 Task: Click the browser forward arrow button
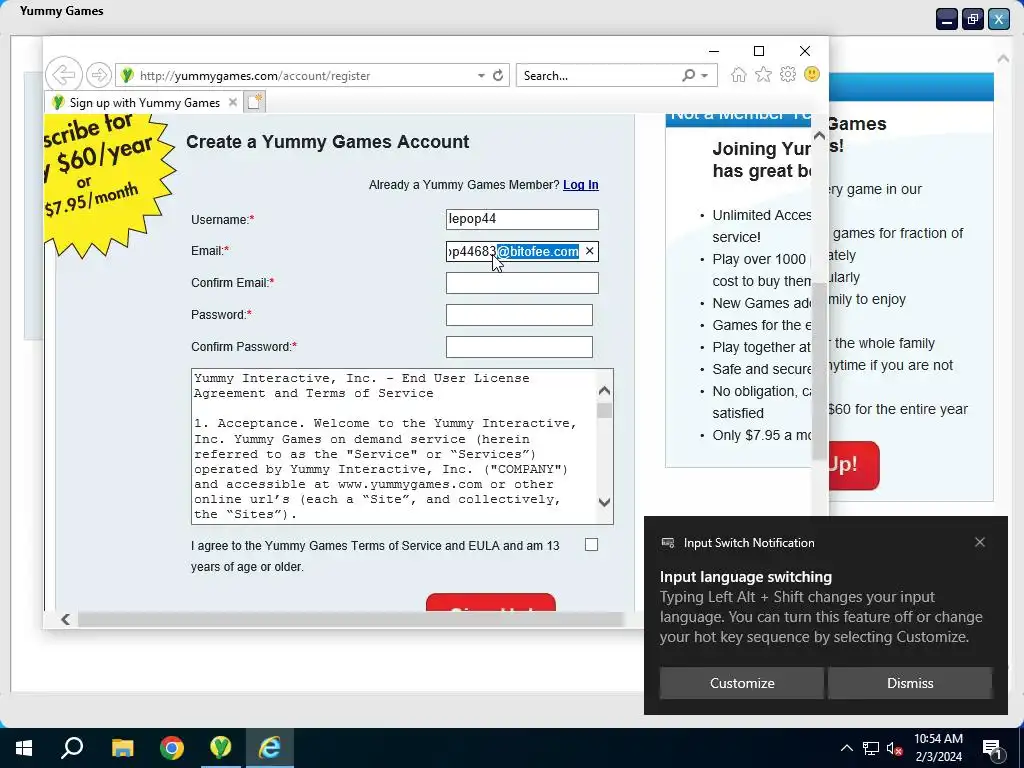[99, 75]
